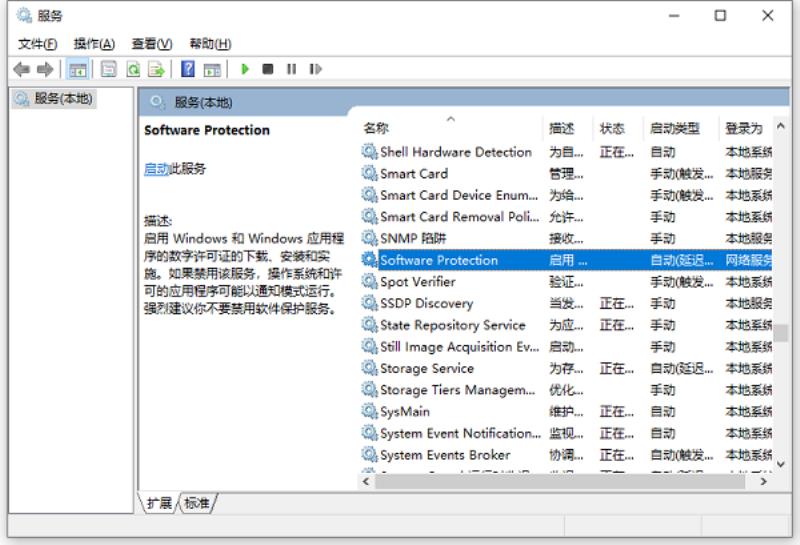Click the Back arrow toolbar icon
The image size is (800, 545).
coord(21,69)
